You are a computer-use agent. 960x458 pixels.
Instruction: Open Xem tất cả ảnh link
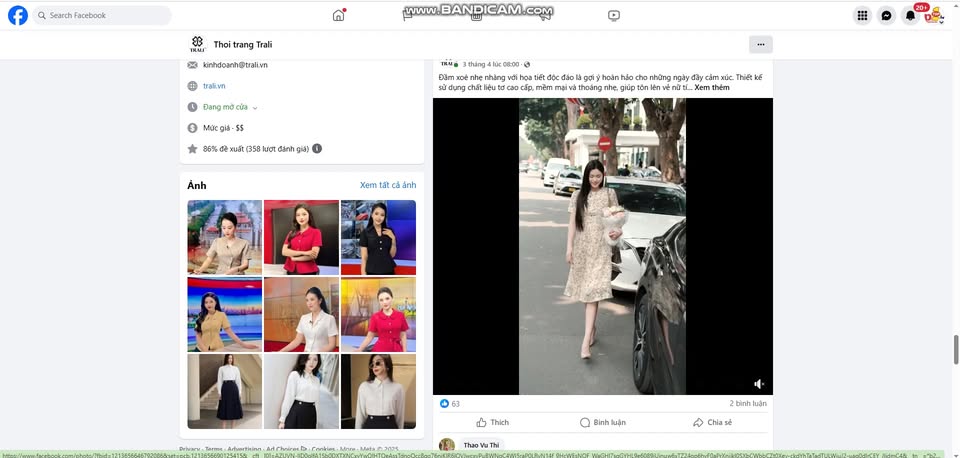tap(388, 185)
